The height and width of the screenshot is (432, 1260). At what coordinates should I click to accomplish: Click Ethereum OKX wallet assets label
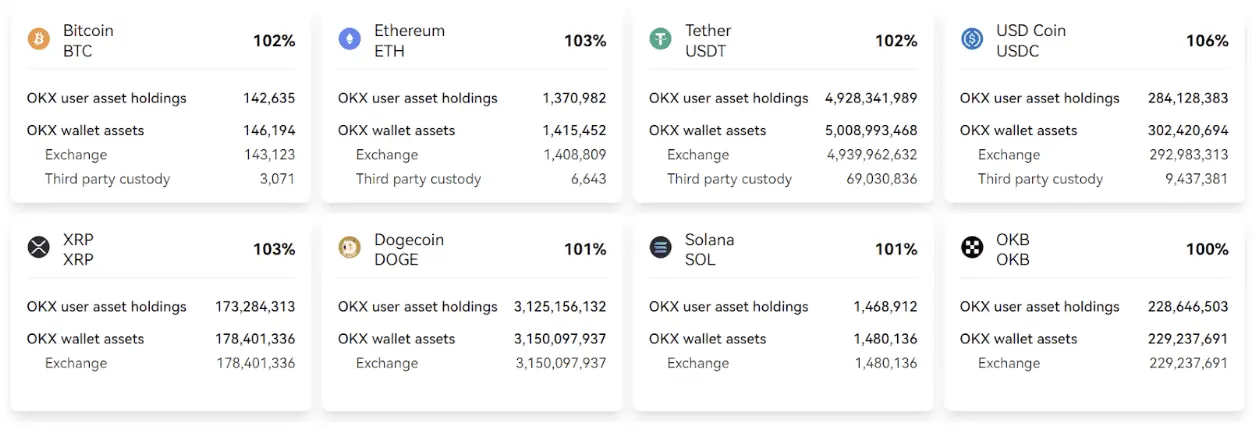click(396, 130)
